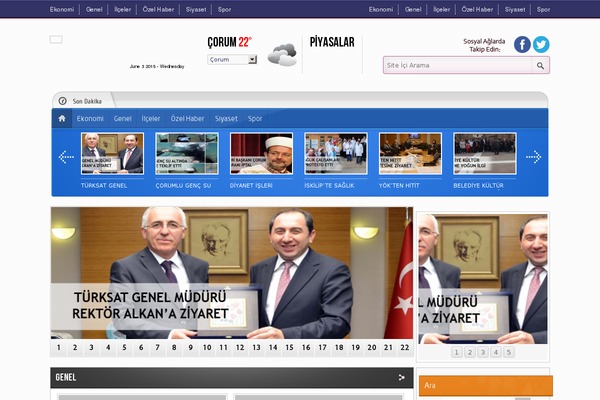Click the orange Ara box
The width and height of the screenshot is (600, 400).
point(486,385)
